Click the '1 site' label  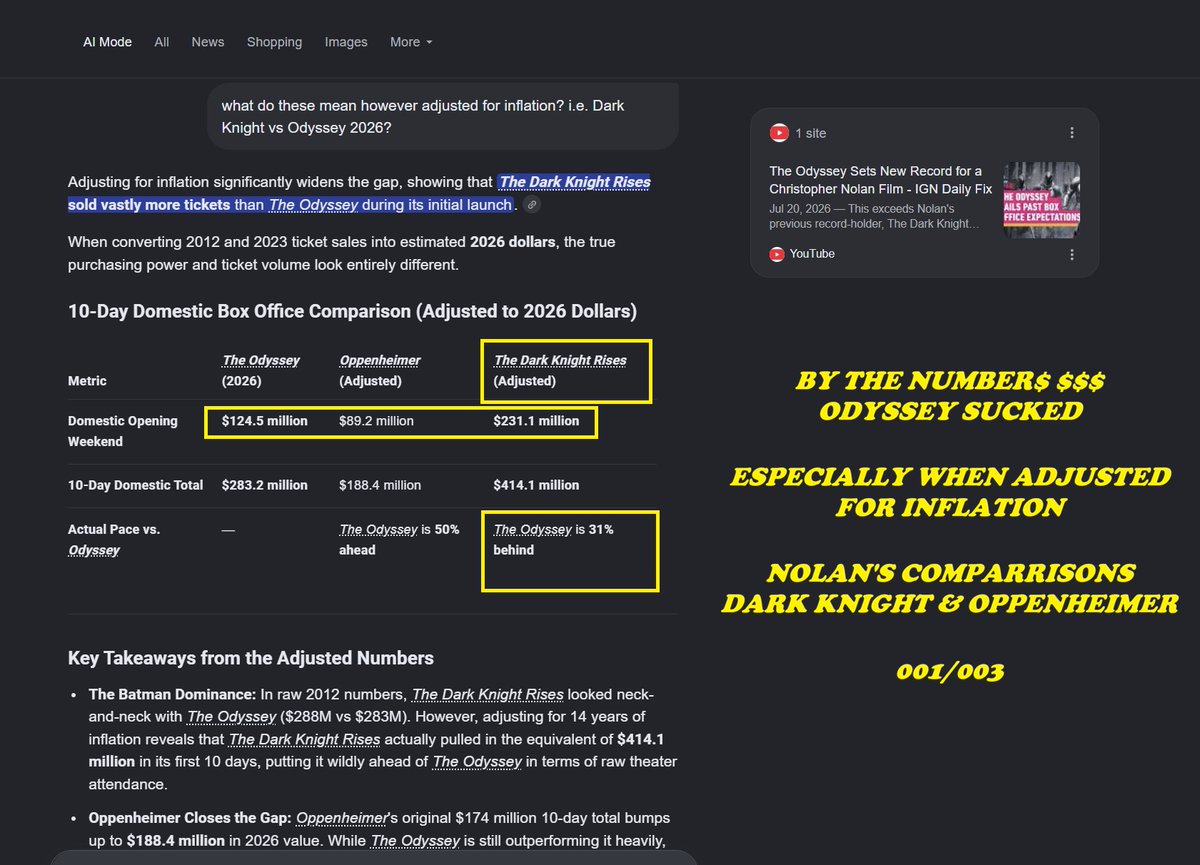[x=811, y=133]
